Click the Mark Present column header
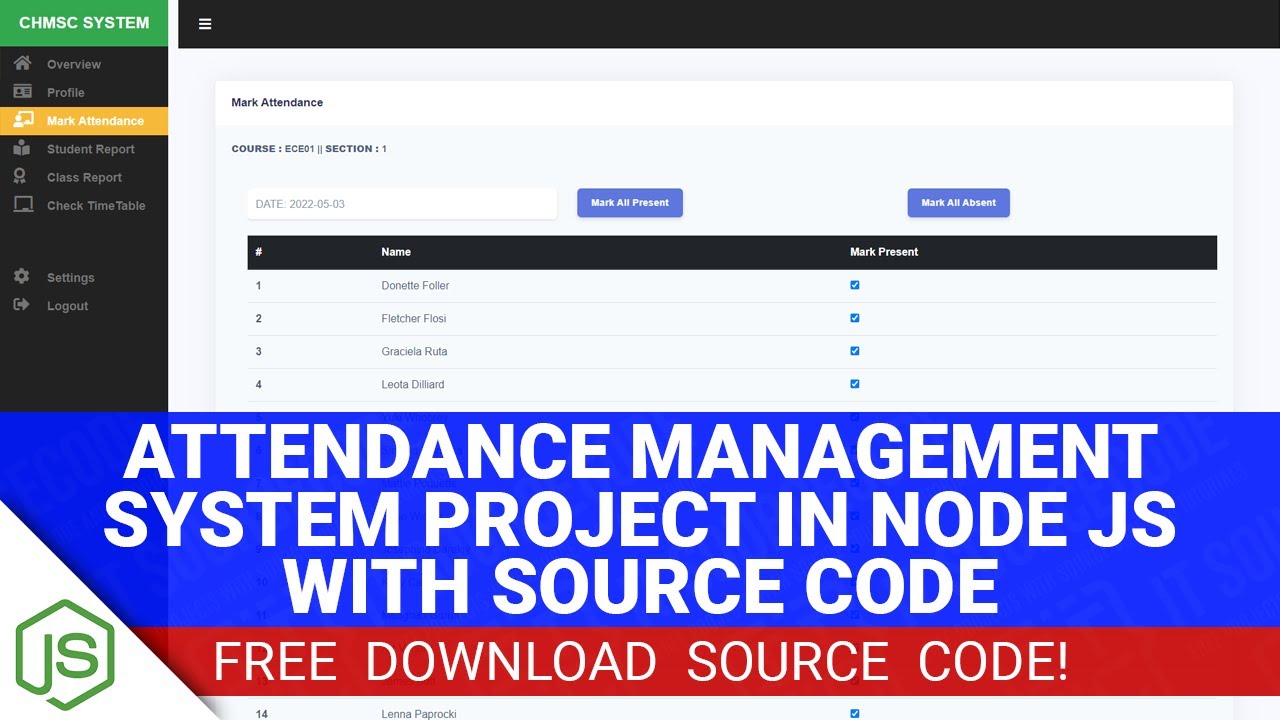Screen dimensions: 1280x720 (x=884, y=252)
